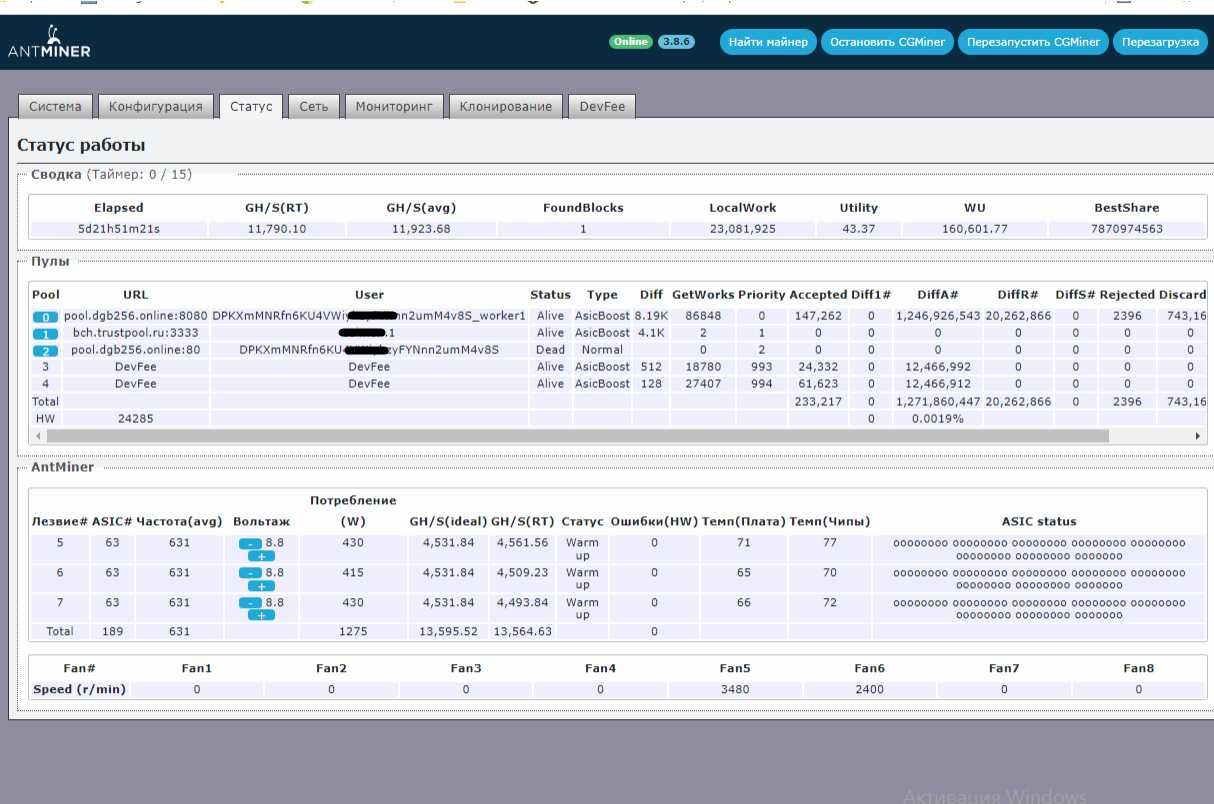Go to the Сеть tab
1214x804 pixels.
[x=313, y=107]
